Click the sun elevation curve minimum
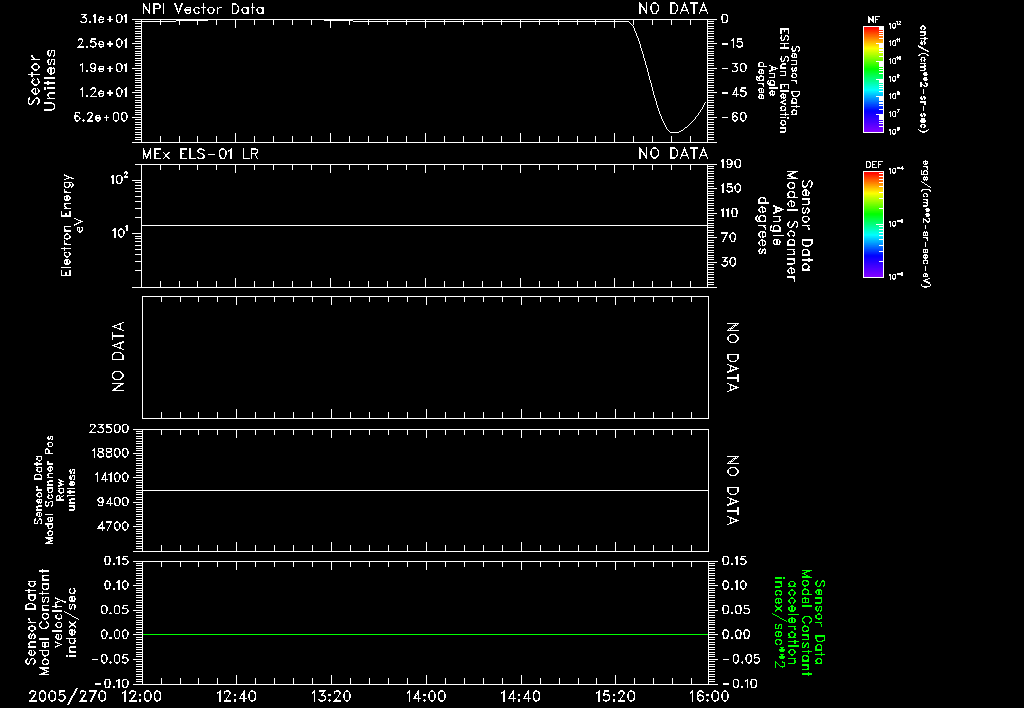The image size is (1024, 708). click(x=673, y=133)
